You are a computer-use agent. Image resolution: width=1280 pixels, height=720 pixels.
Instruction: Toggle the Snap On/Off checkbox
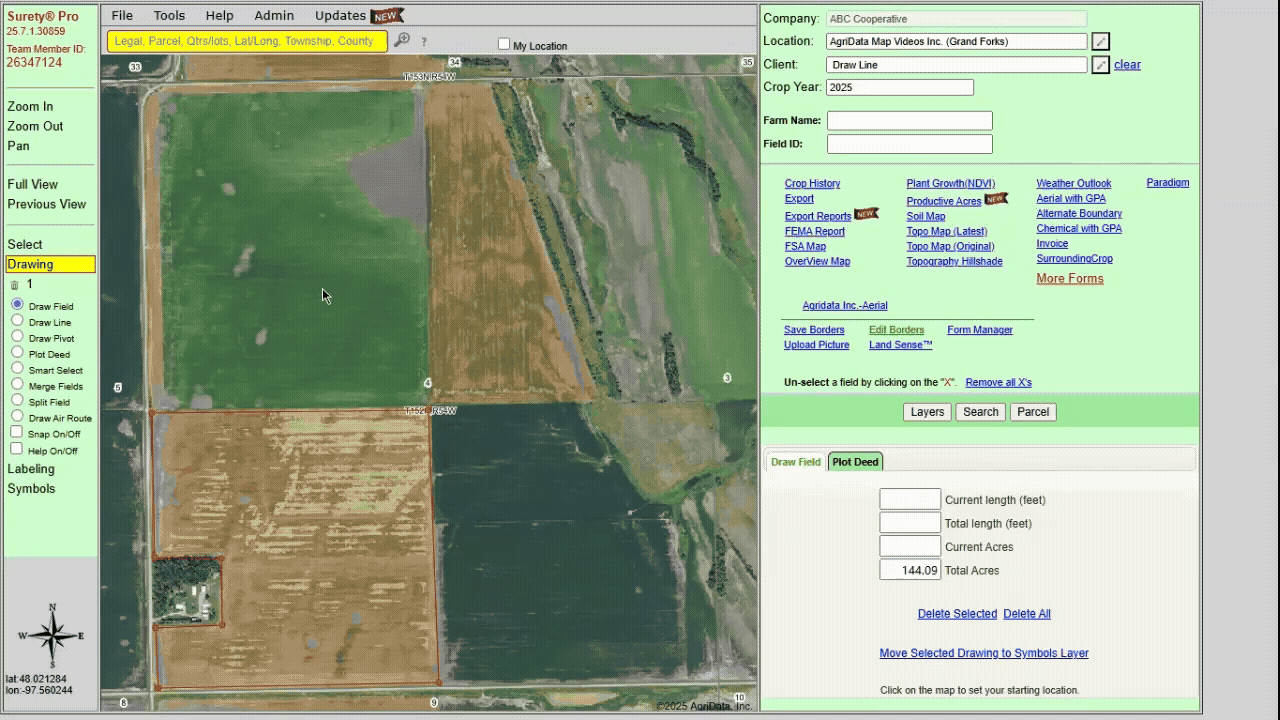click(14, 433)
